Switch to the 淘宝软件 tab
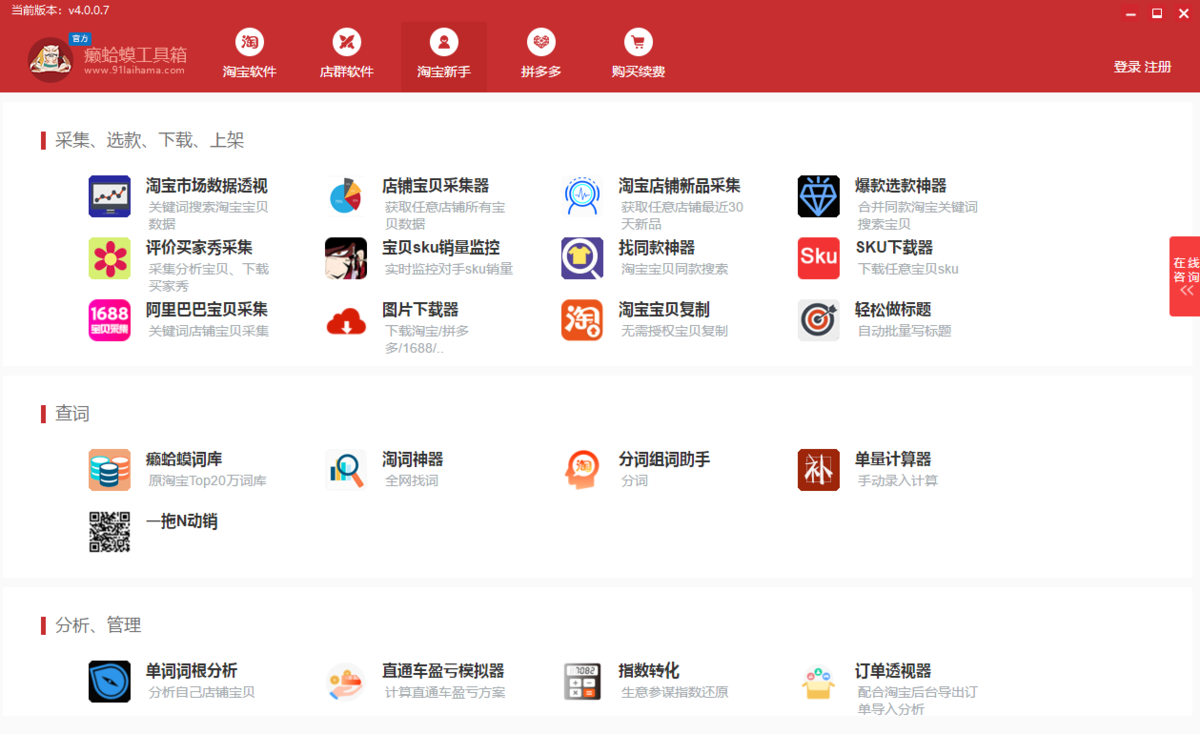Screen dimensions: 1200x734 (249, 55)
